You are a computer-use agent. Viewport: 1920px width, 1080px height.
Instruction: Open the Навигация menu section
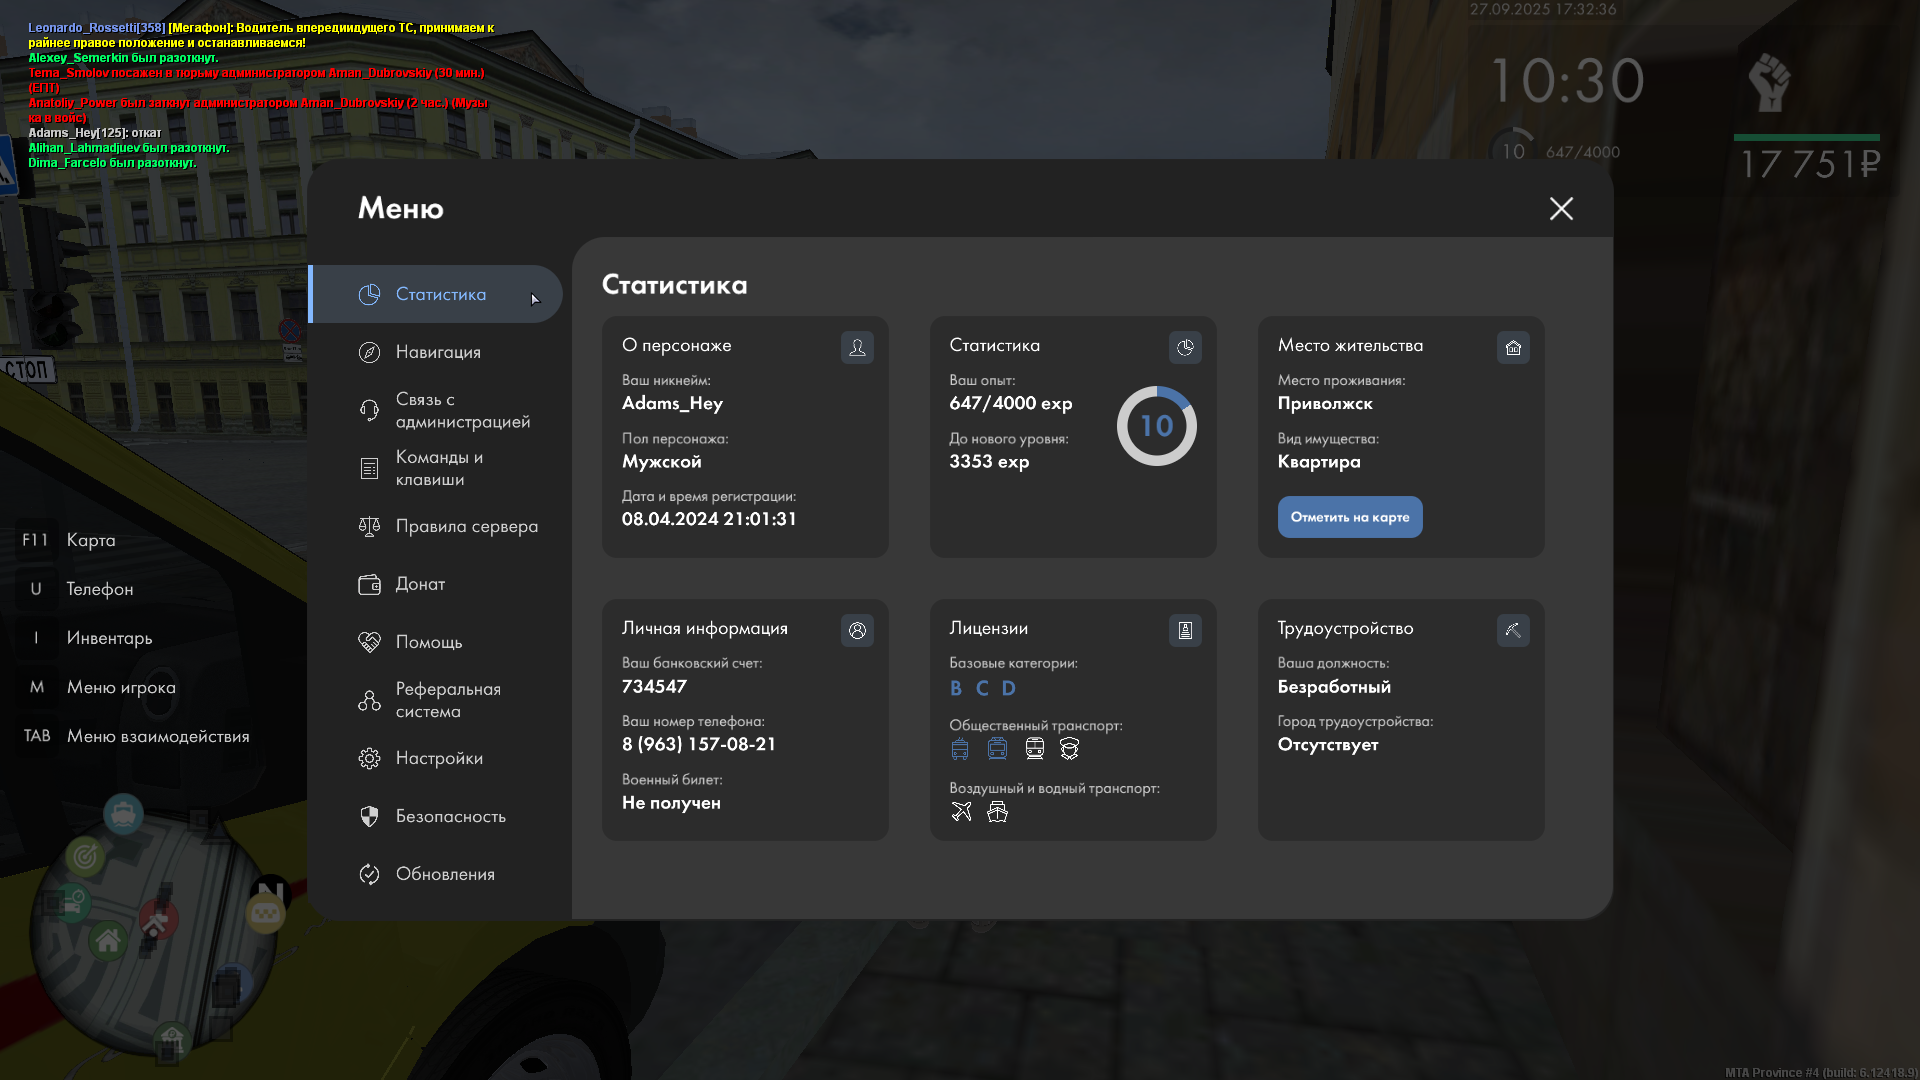(x=437, y=352)
